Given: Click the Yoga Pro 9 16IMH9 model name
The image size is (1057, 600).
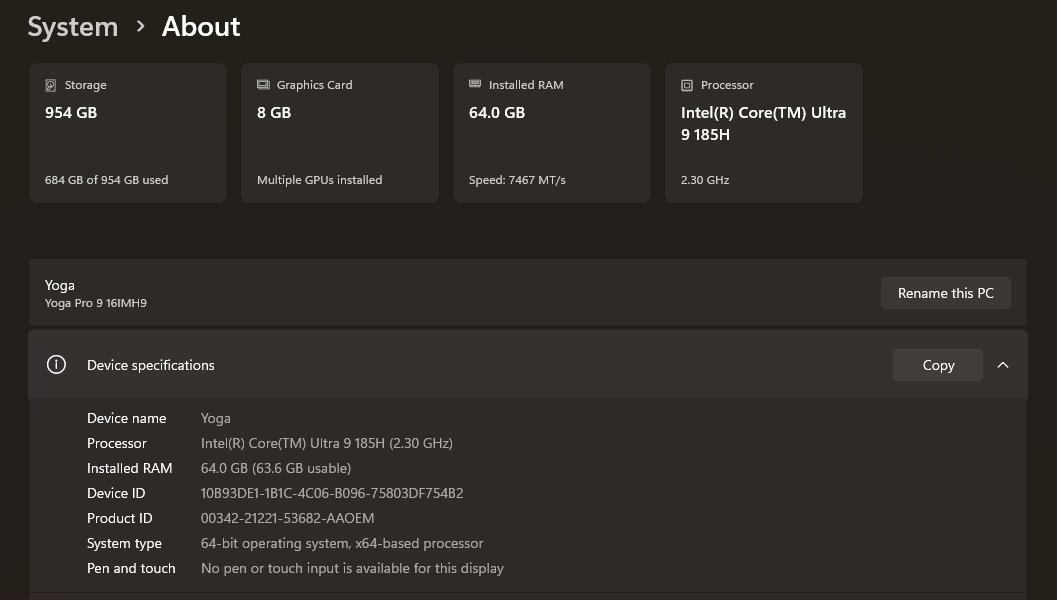Looking at the screenshot, I should pos(96,303).
